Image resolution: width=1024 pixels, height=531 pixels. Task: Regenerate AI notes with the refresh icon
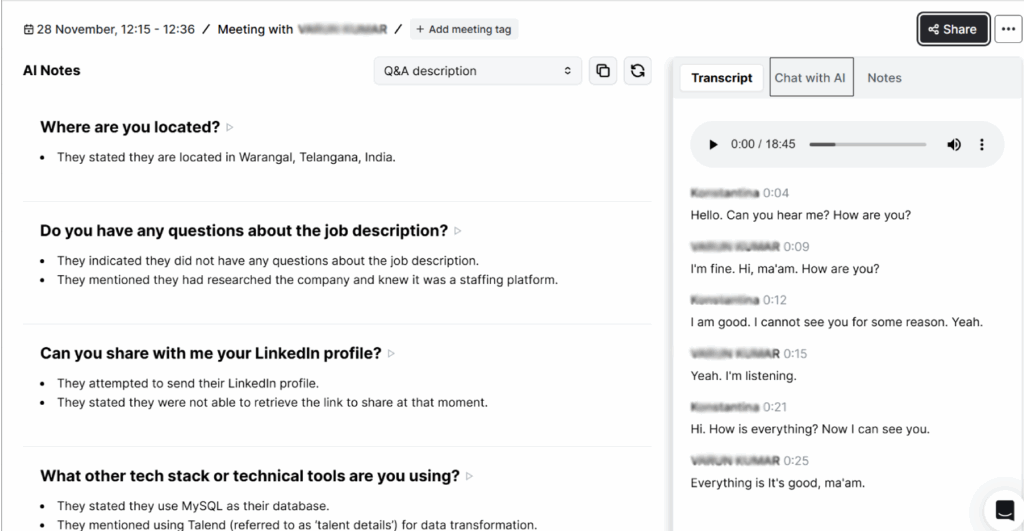[x=637, y=71]
